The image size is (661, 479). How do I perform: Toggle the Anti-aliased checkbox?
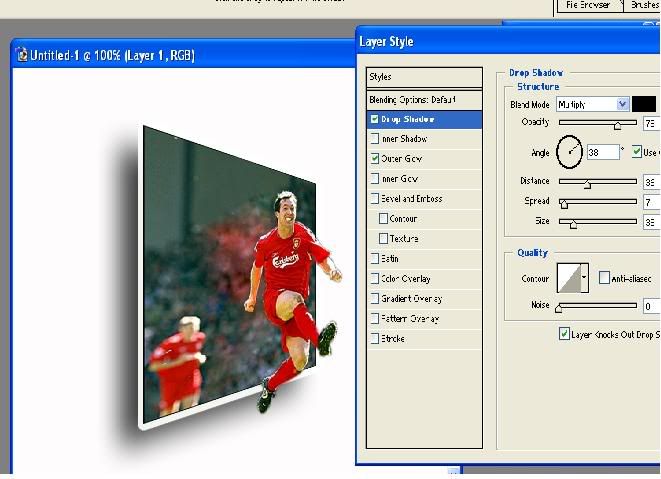604,278
